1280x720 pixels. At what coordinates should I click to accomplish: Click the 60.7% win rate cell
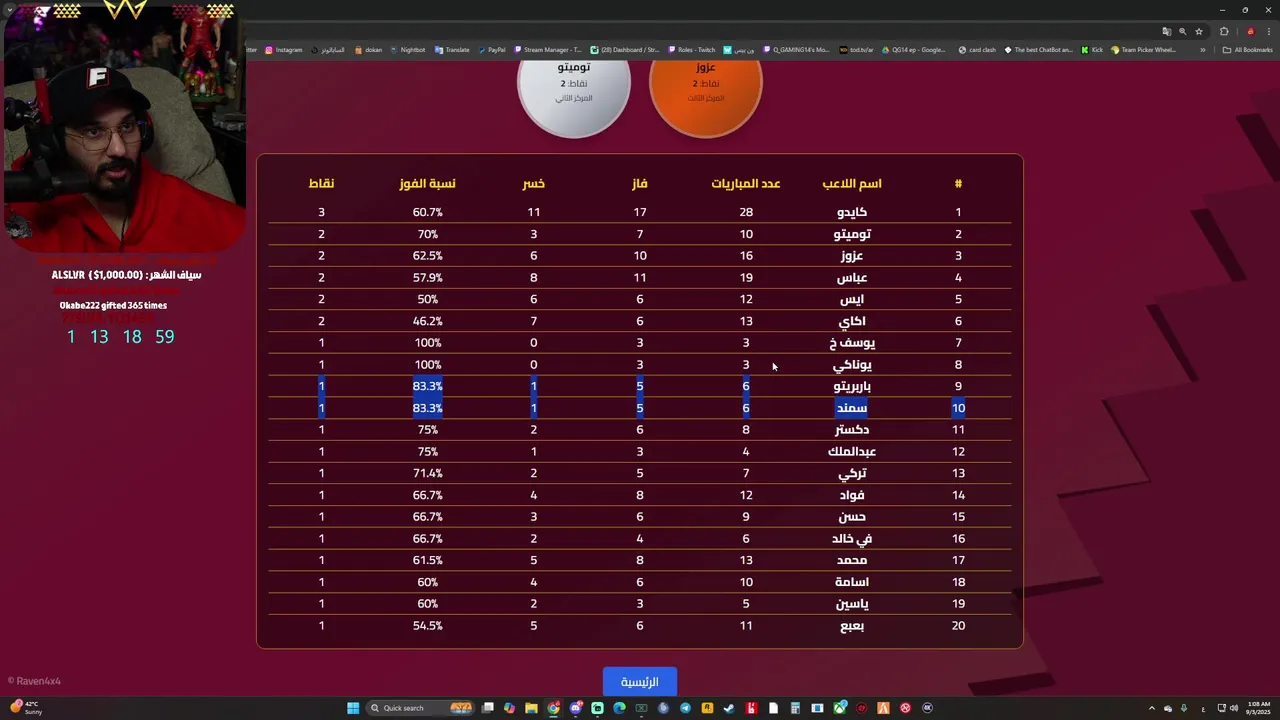coord(427,212)
